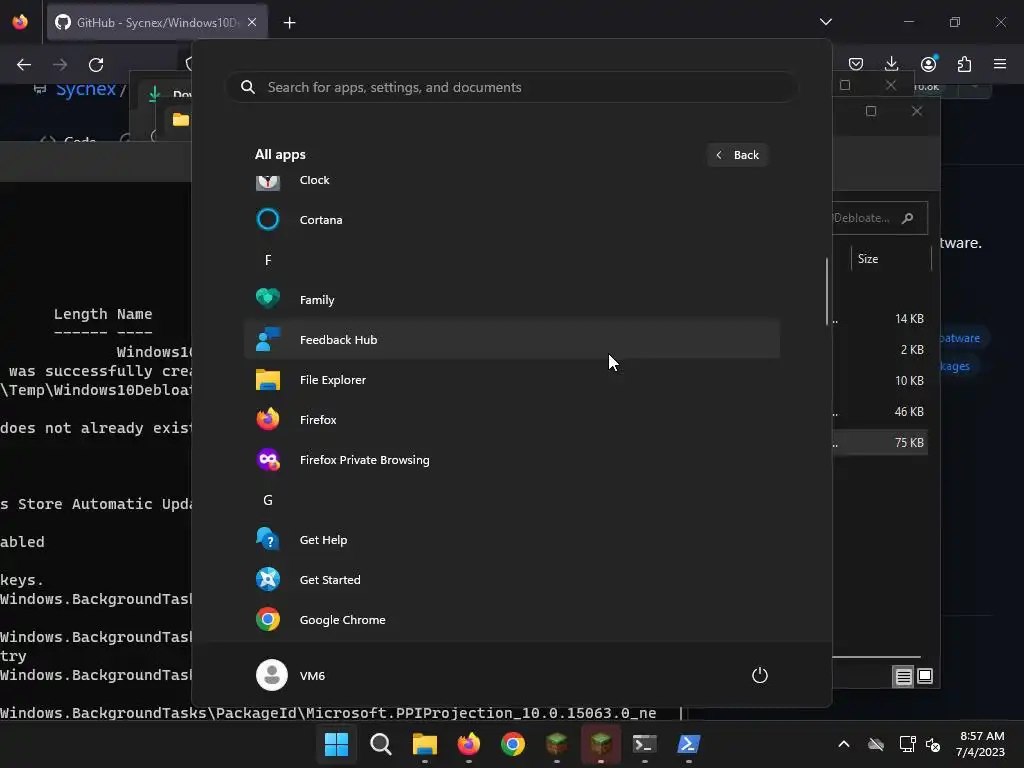Open Firefox application hamburger menu

[x=1000, y=64]
